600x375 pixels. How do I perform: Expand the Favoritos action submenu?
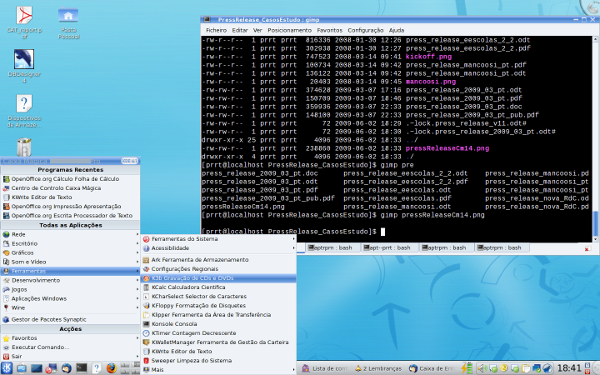coord(70,338)
